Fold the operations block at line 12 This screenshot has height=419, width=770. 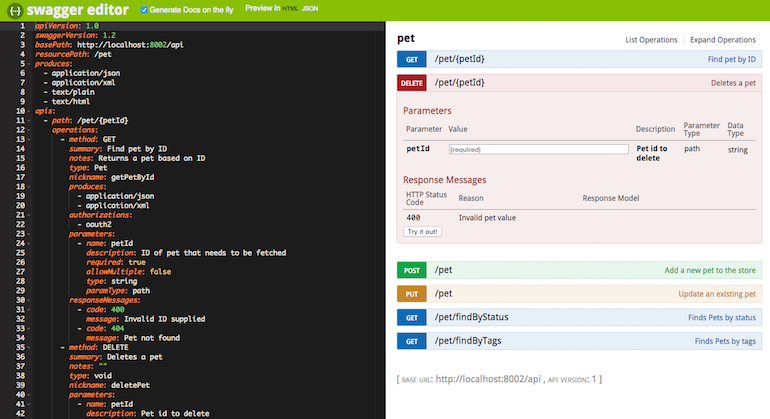29,130
